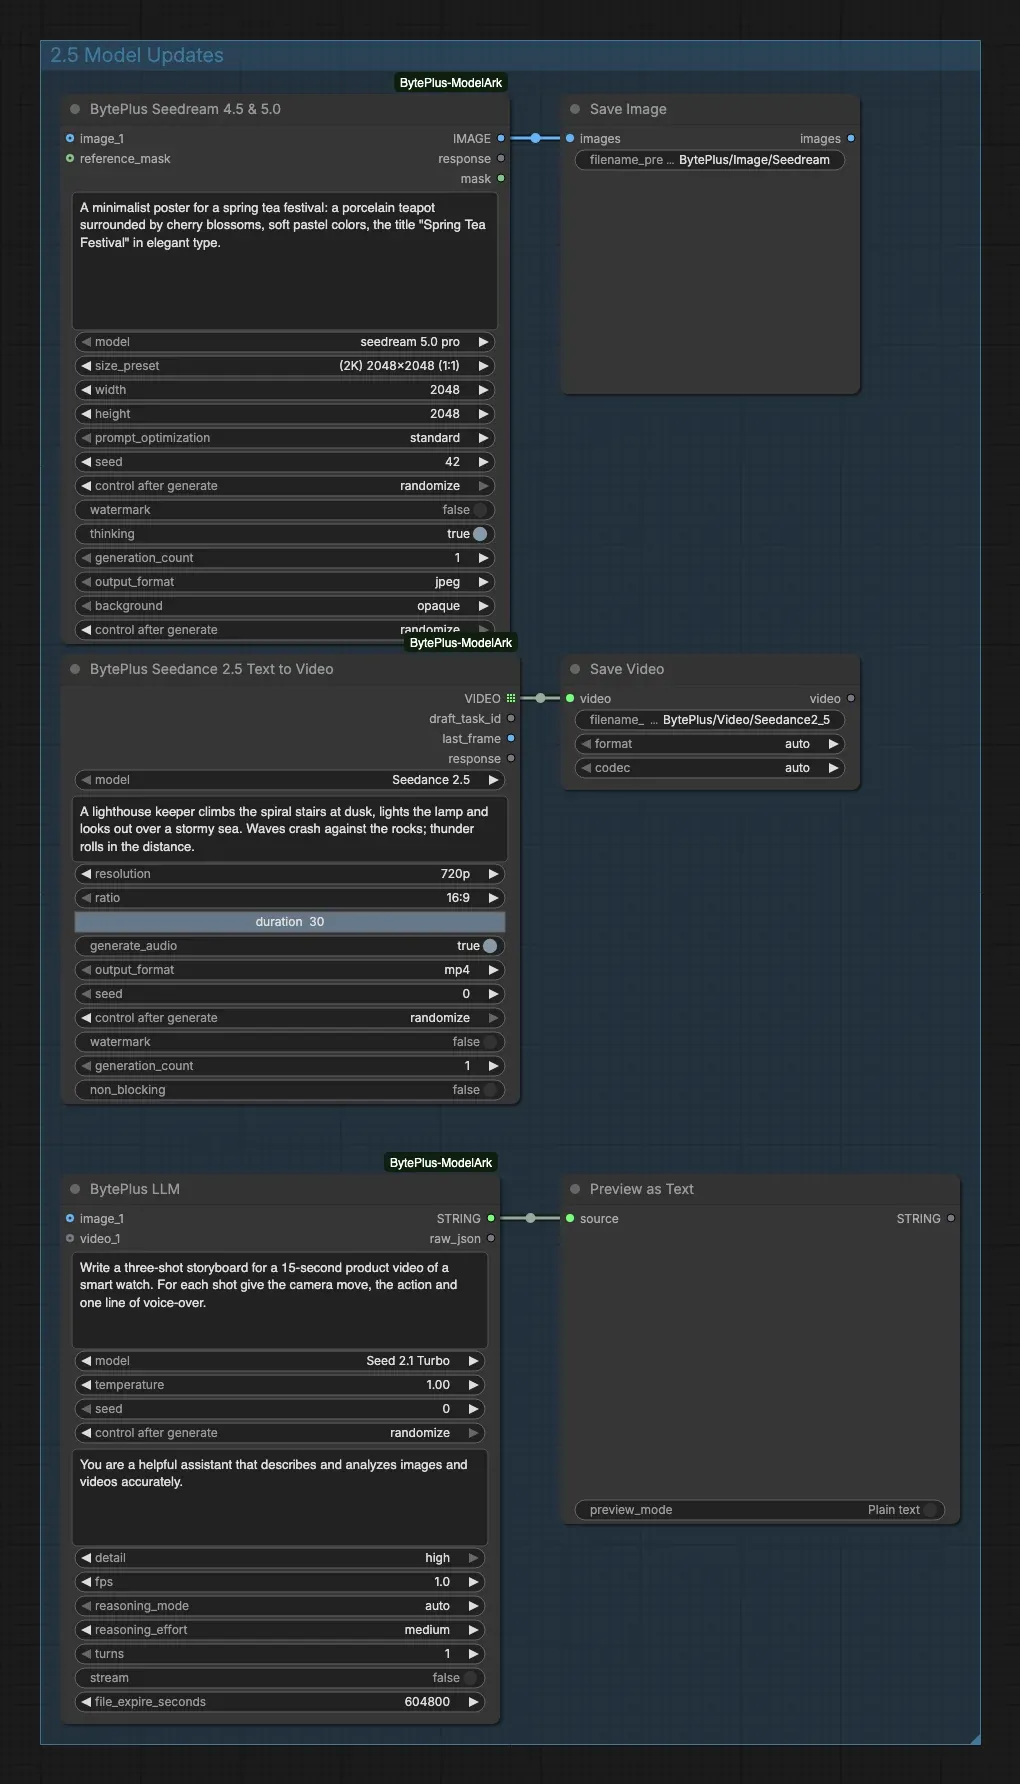Image resolution: width=1020 pixels, height=1784 pixels.
Task: Toggle LLM stream switch
Action: click(x=470, y=1678)
